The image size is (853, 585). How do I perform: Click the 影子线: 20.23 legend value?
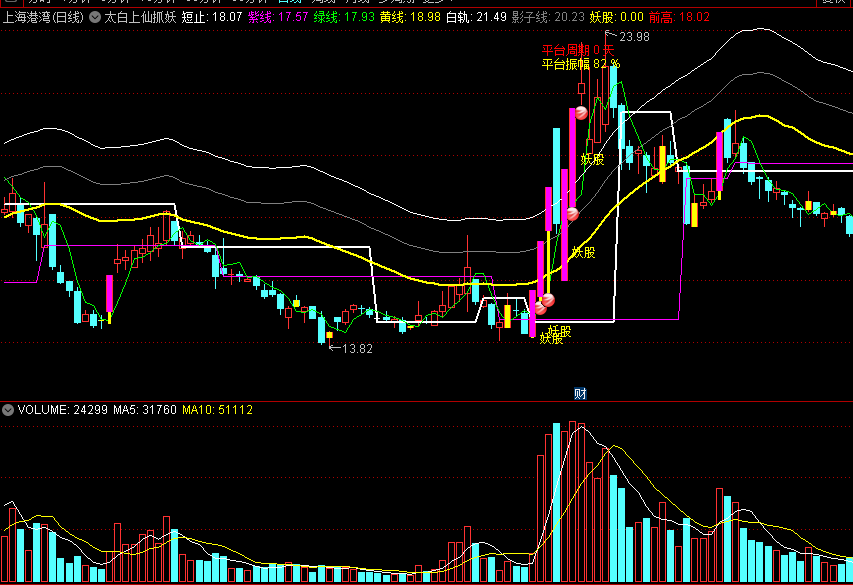click(x=548, y=17)
